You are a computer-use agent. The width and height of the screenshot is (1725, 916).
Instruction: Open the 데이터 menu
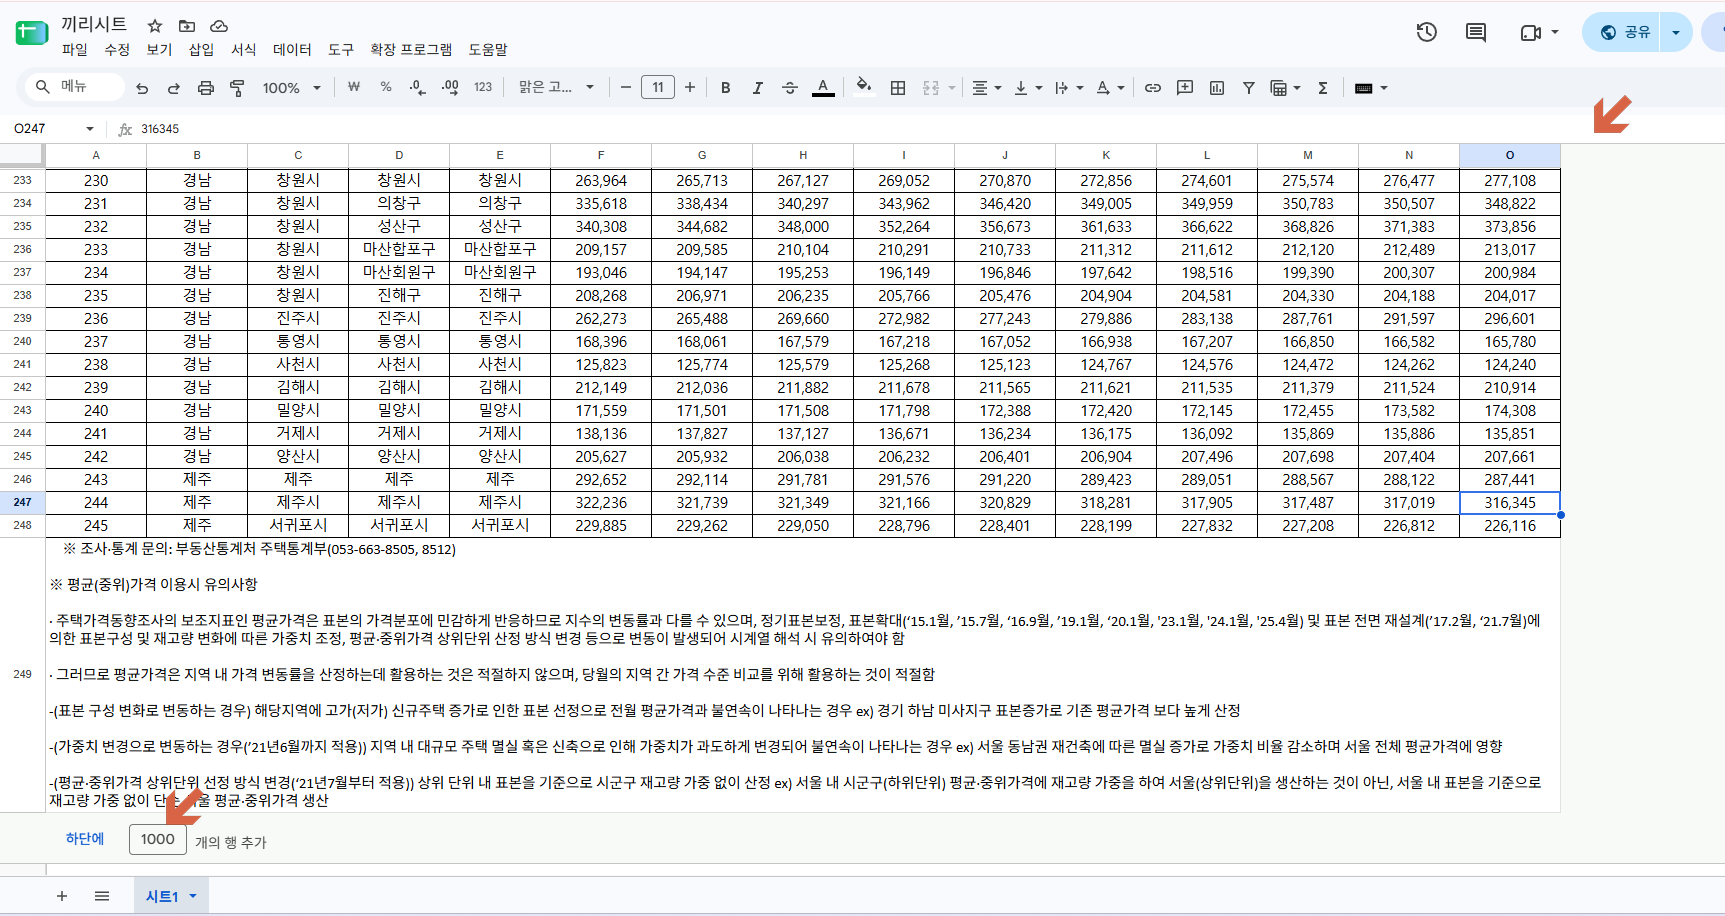click(292, 49)
